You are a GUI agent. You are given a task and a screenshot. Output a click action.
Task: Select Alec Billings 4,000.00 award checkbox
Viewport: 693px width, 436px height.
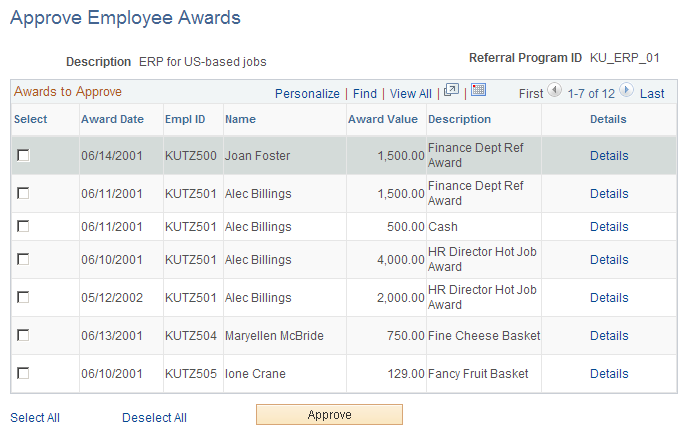pyautogui.click(x=23, y=259)
